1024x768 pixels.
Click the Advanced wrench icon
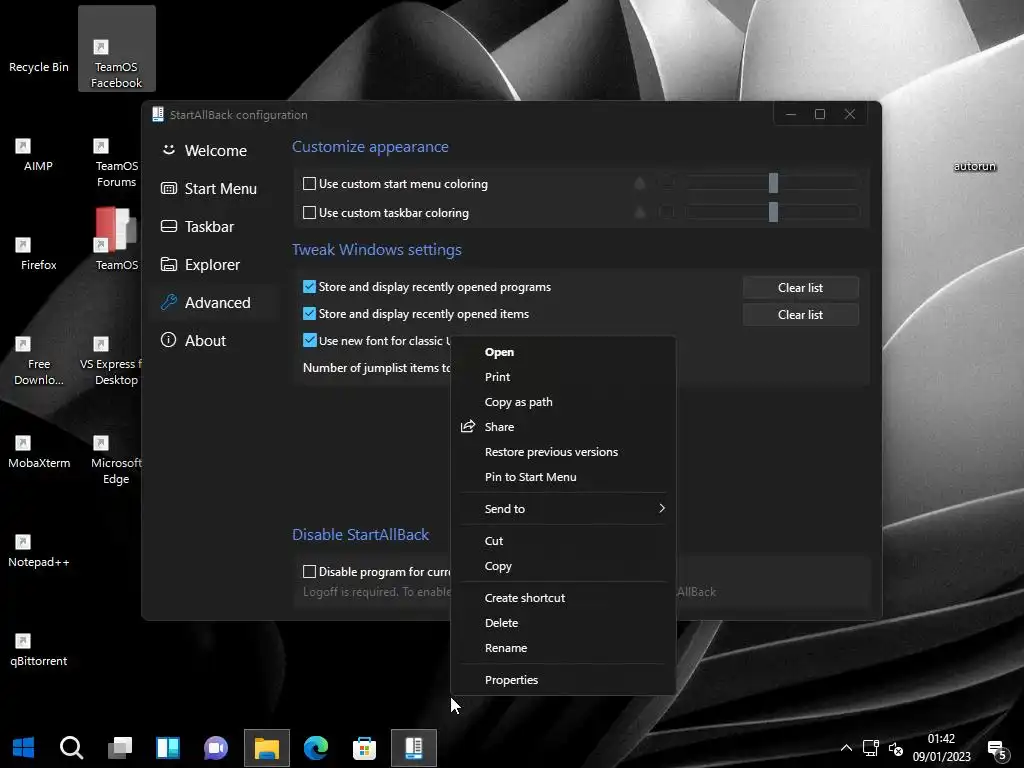pyautogui.click(x=168, y=302)
